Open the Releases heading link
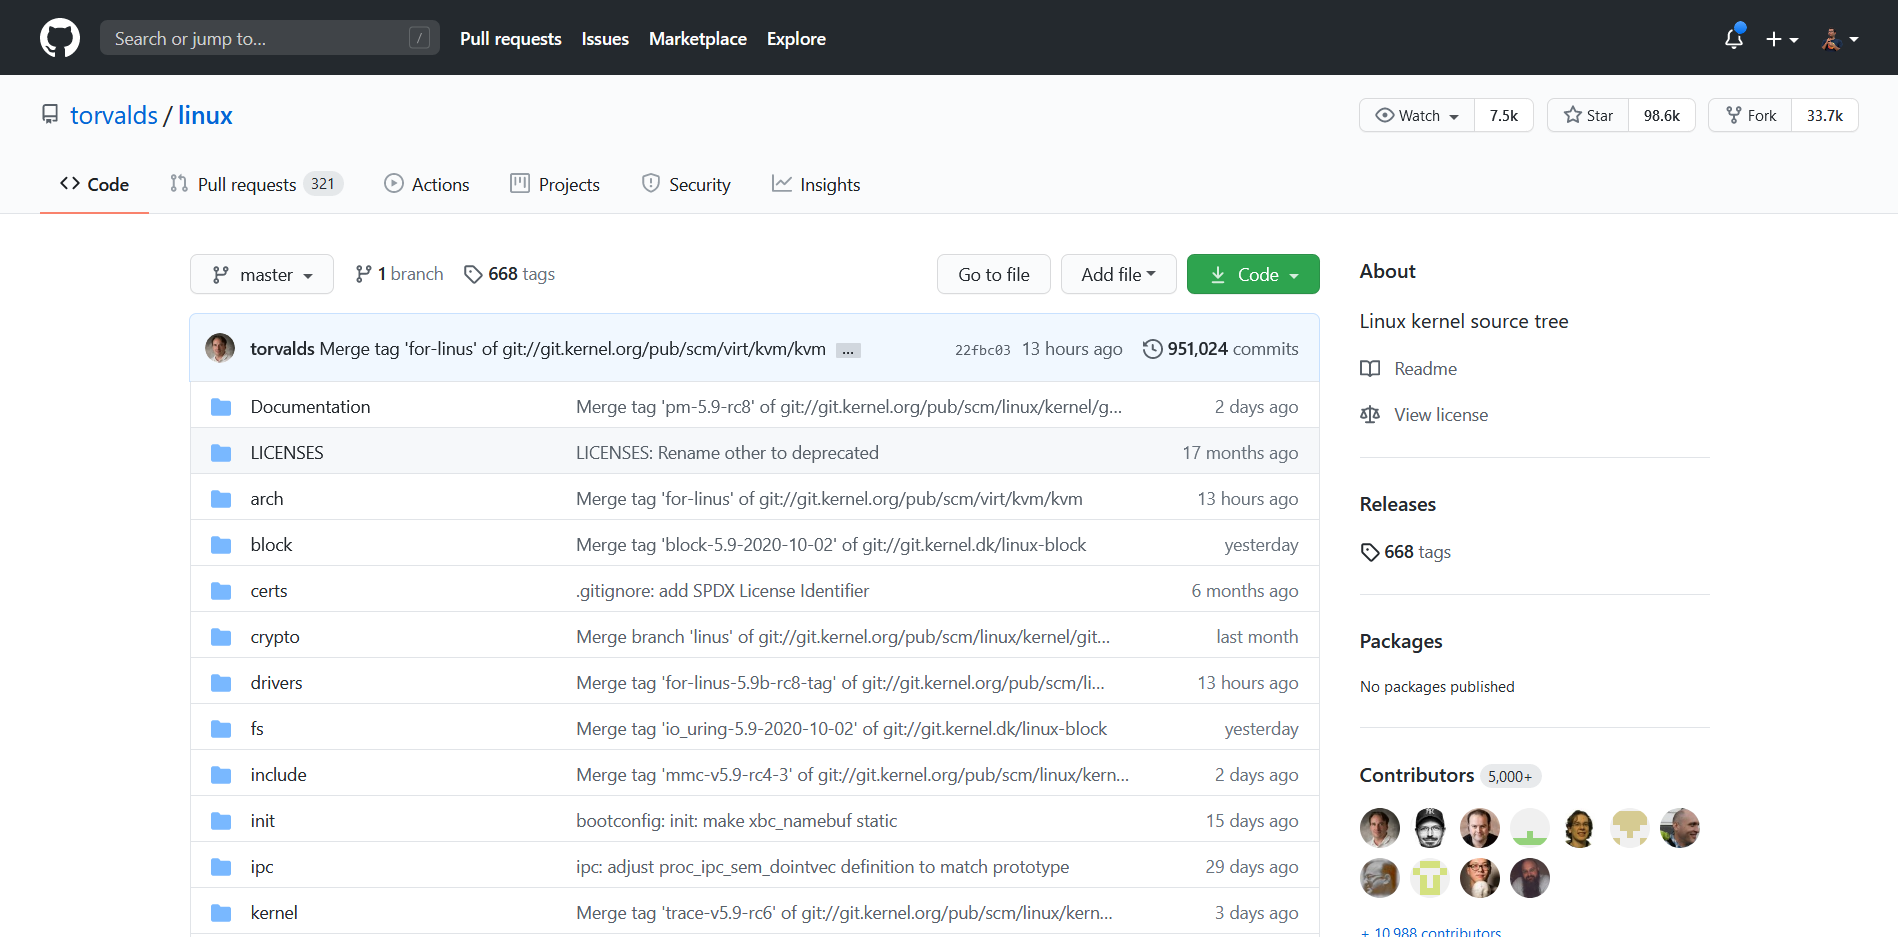The height and width of the screenshot is (937, 1898). [x=1397, y=504]
